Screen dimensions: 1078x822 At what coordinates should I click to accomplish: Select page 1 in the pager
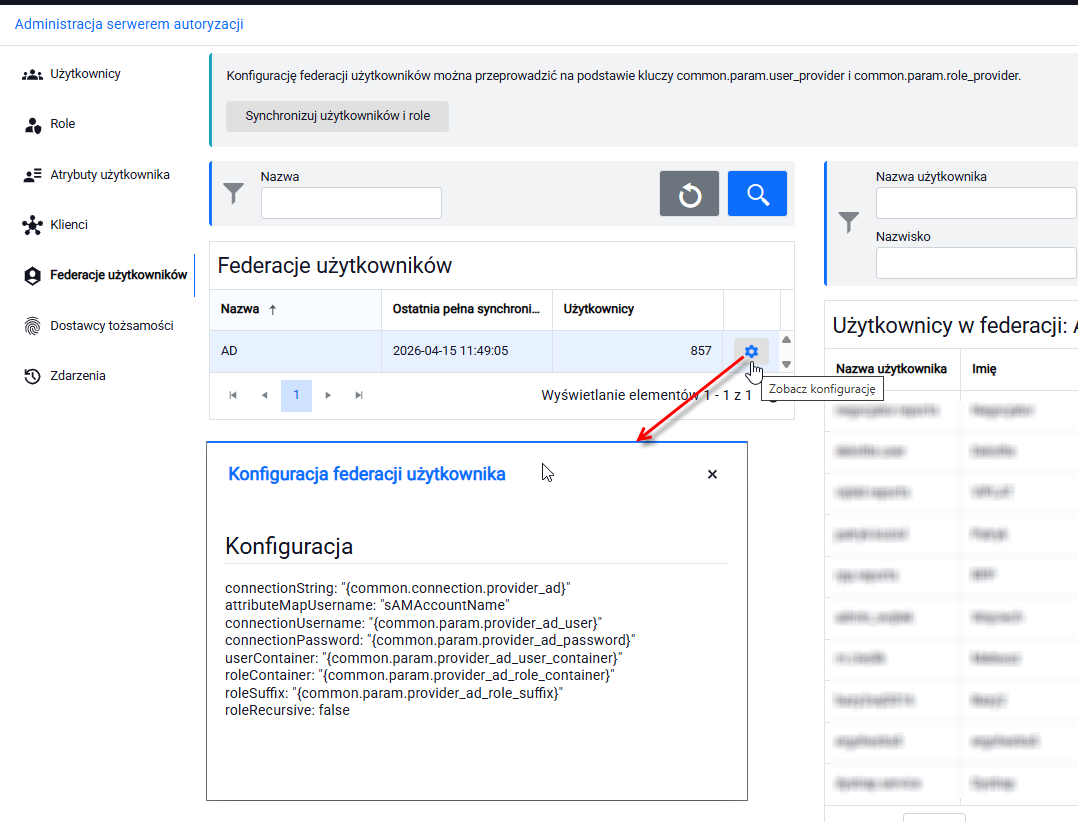click(296, 395)
